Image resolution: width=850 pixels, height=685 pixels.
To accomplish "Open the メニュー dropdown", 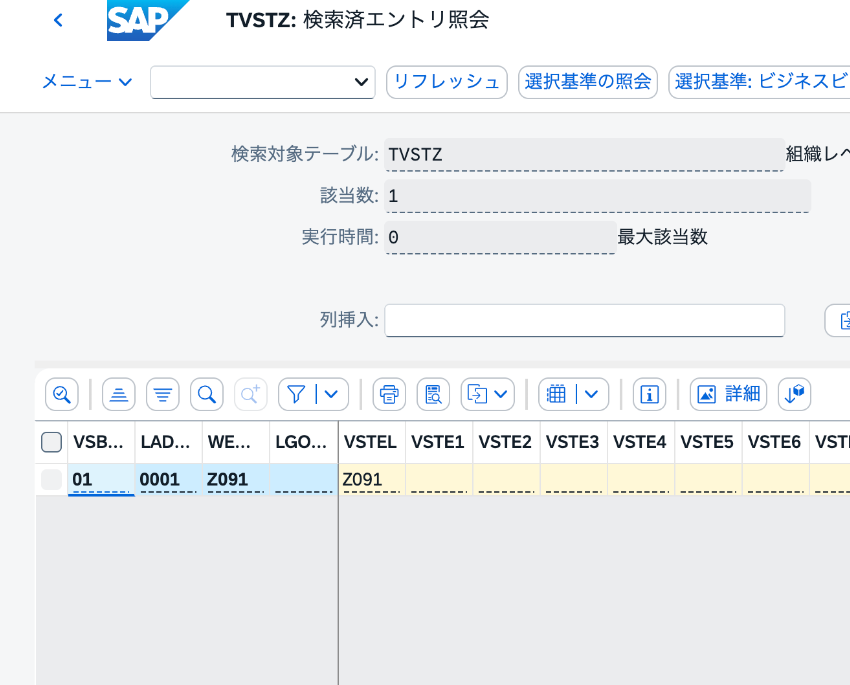I will point(87,82).
